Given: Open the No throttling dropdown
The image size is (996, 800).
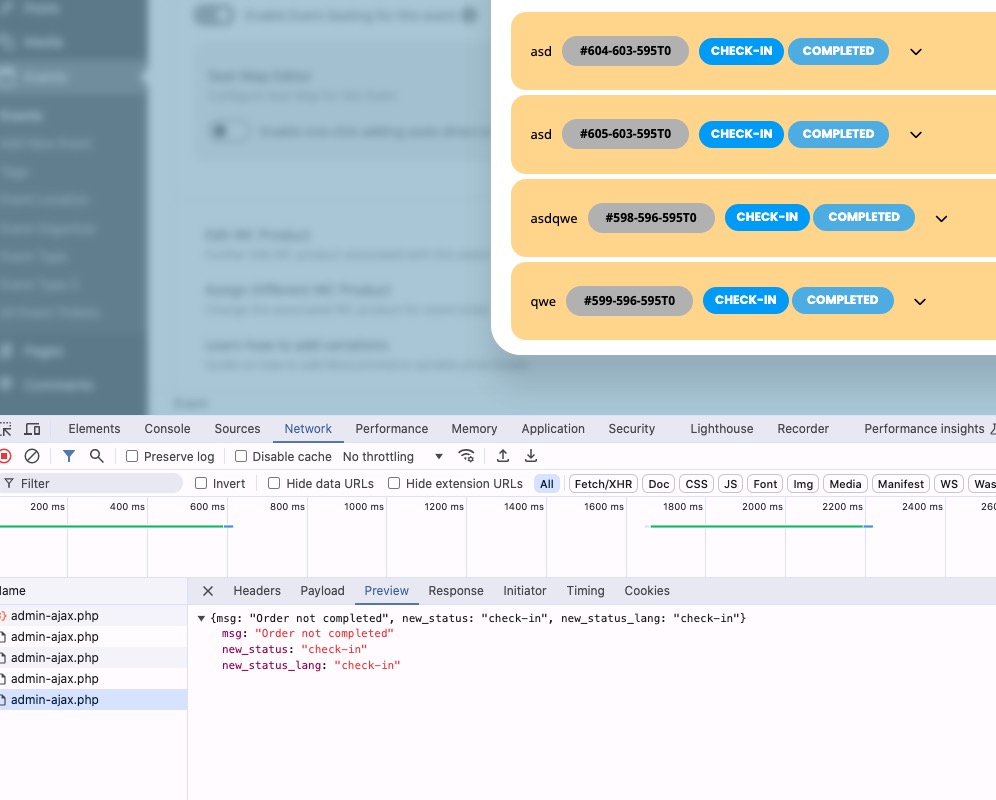Looking at the screenshot, I should [x=393, y=456].
